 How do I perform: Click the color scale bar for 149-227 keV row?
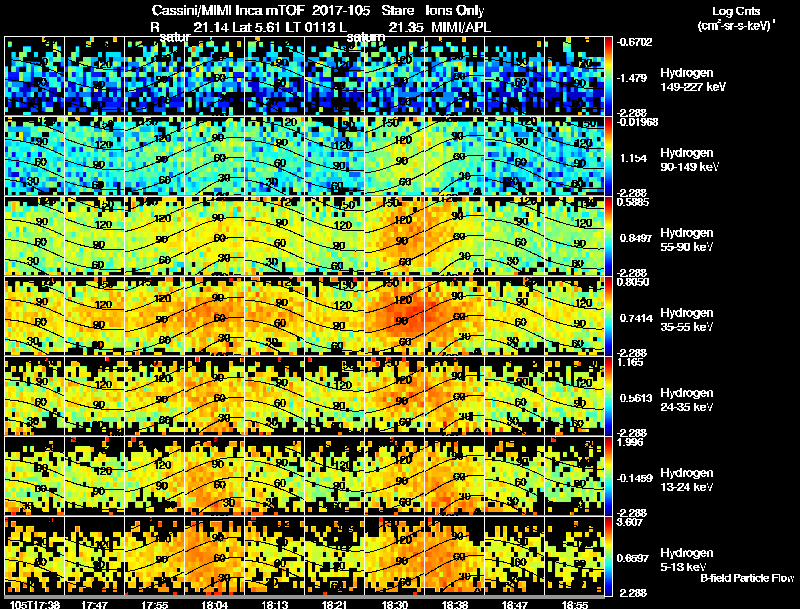click(608, 76)
